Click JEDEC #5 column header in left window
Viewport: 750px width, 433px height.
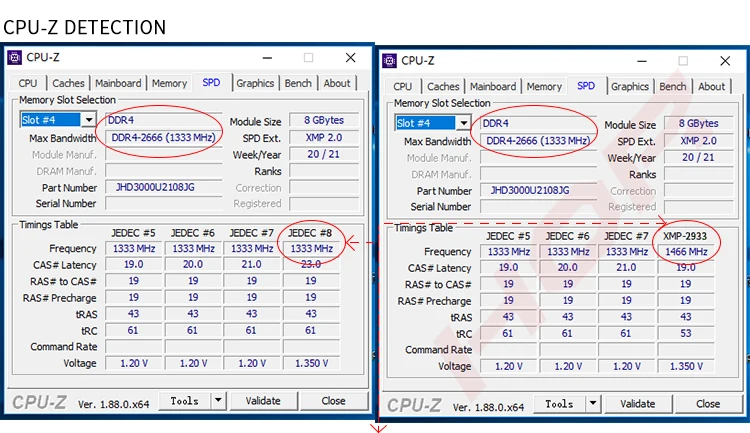pyautogui.click(x=133, y=233)
